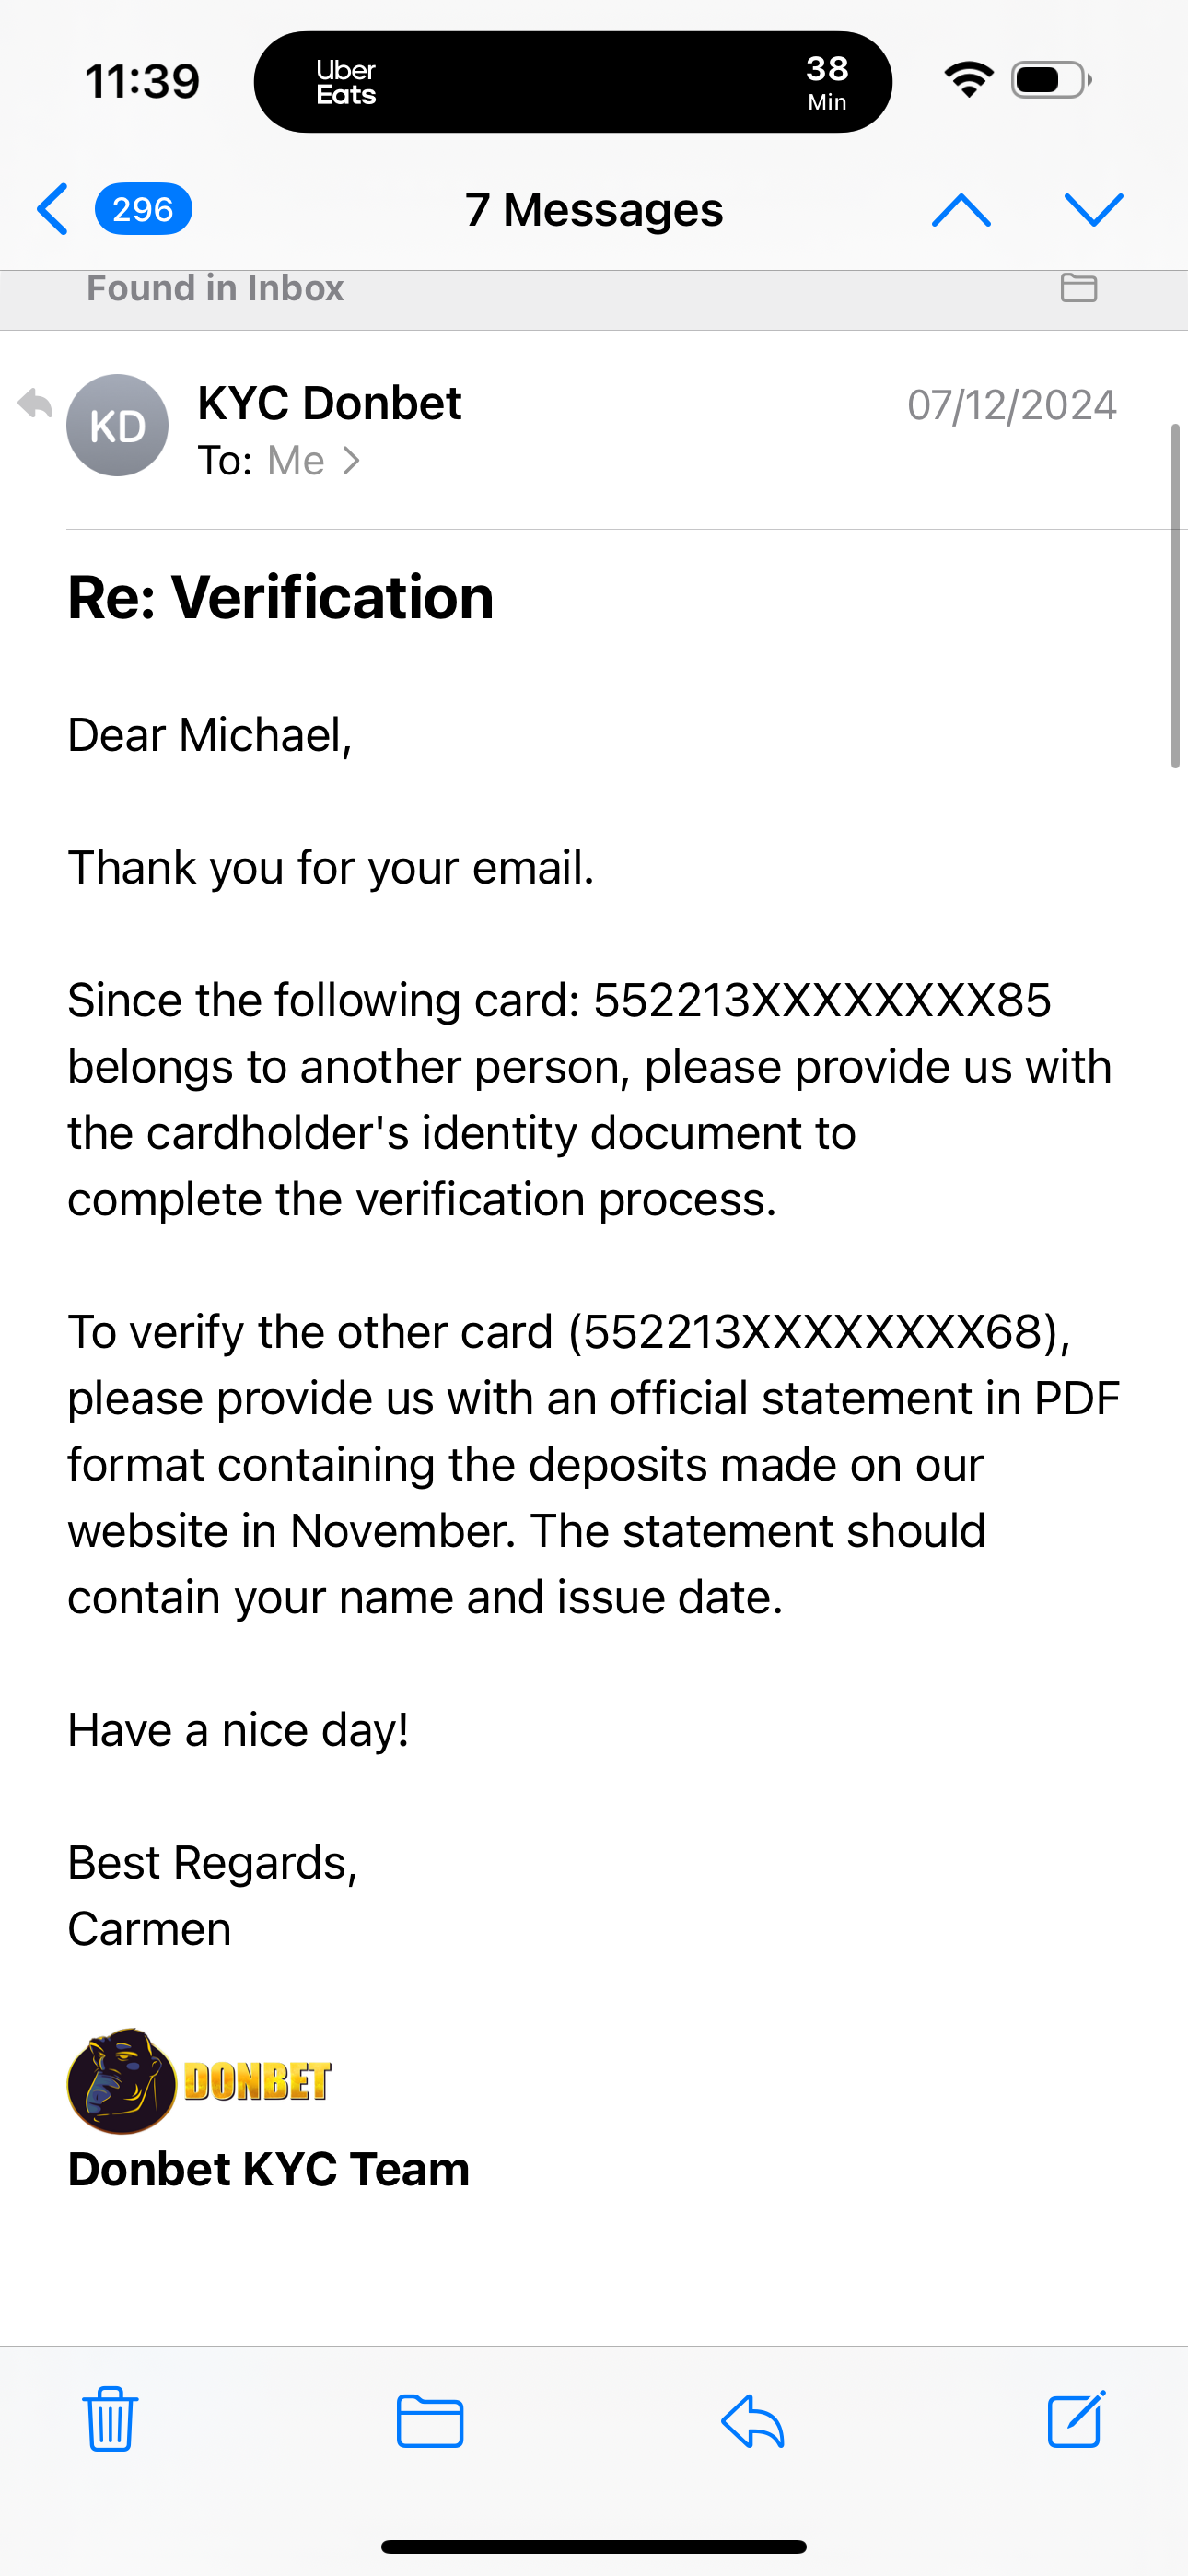
Task: Tap the reply arrow in bottom toolbar
Action: (752, 2420)
